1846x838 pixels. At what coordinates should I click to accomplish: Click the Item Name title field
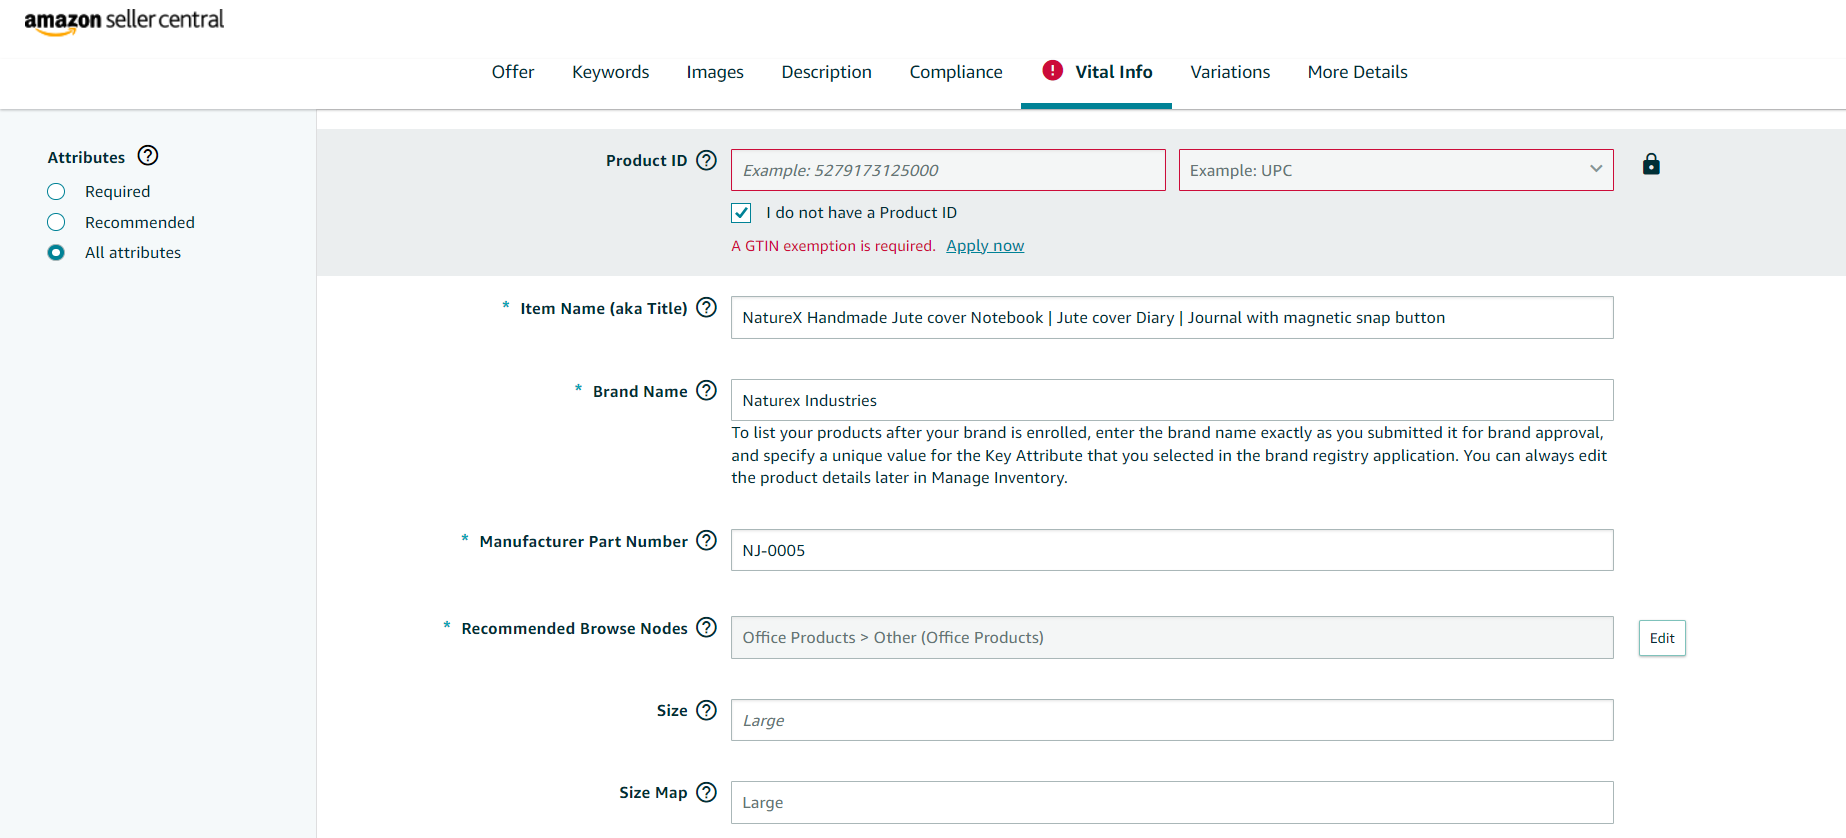point(1172,317)
